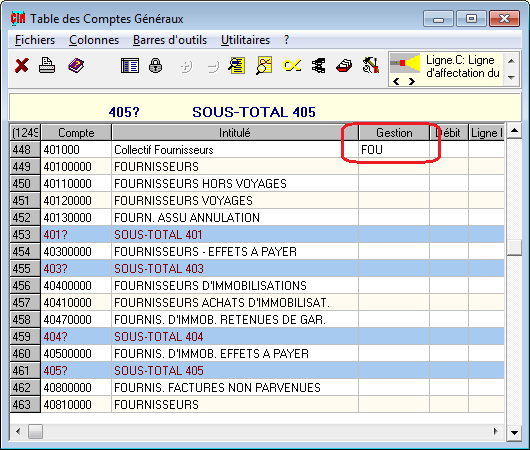Select row header 461
Viewport: 530px width, 450px height.
tap(25, 371)
